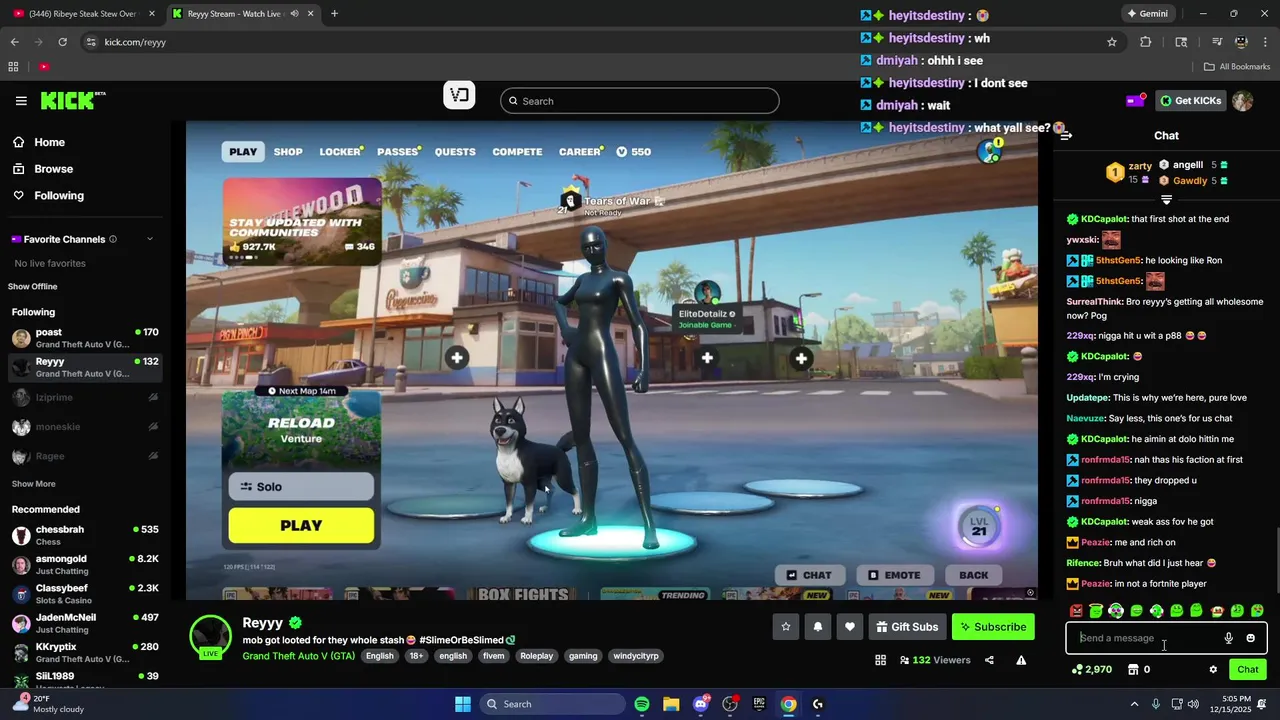The width and height of the screenshot is (1280, 720).
Task: Unfollow using the heart icon
Action: coord(850,627)
